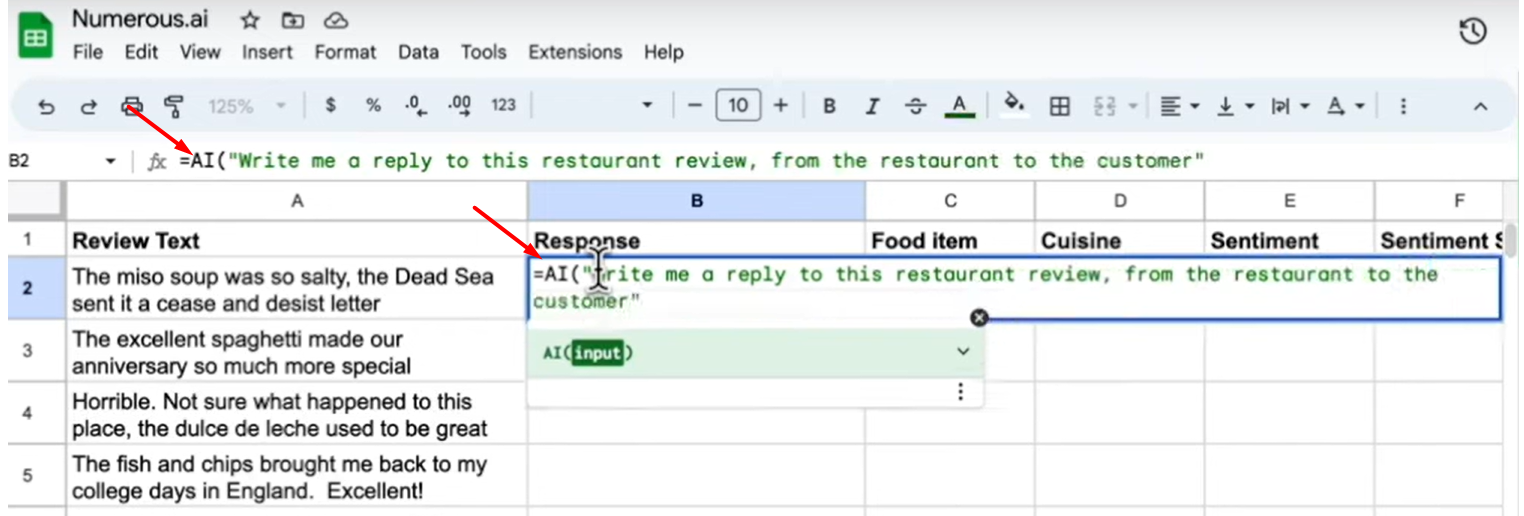The image size is (1524, 516).
Task: Redo the last action
Action: coord(88,106)
